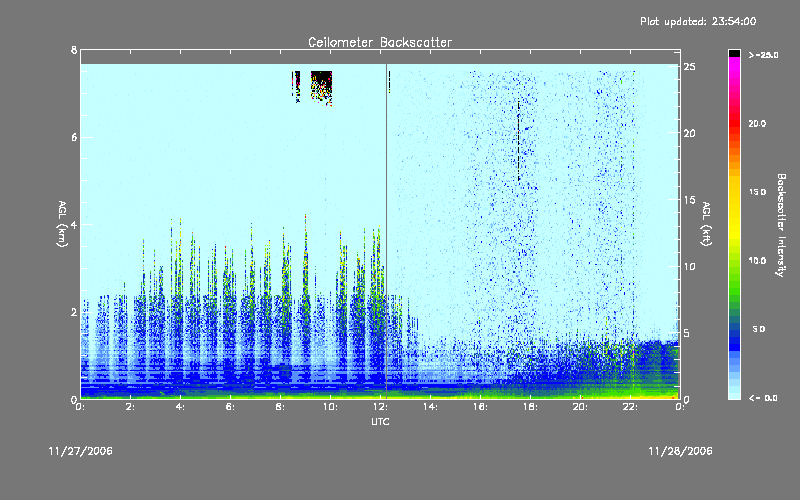800x500 pixels.
Task: Select the end date "11/28/2006"
Action: (680, 451)
